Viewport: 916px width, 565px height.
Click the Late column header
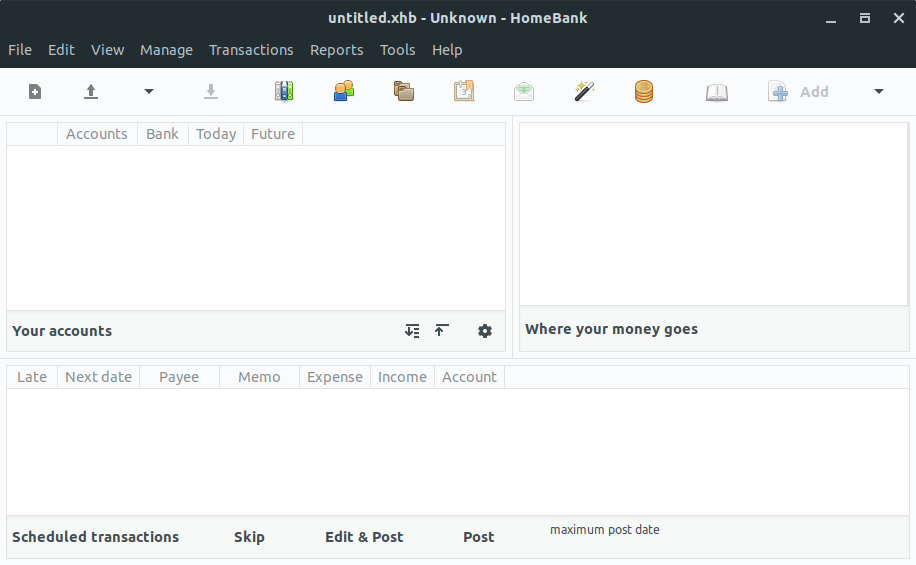pos(32,377)
